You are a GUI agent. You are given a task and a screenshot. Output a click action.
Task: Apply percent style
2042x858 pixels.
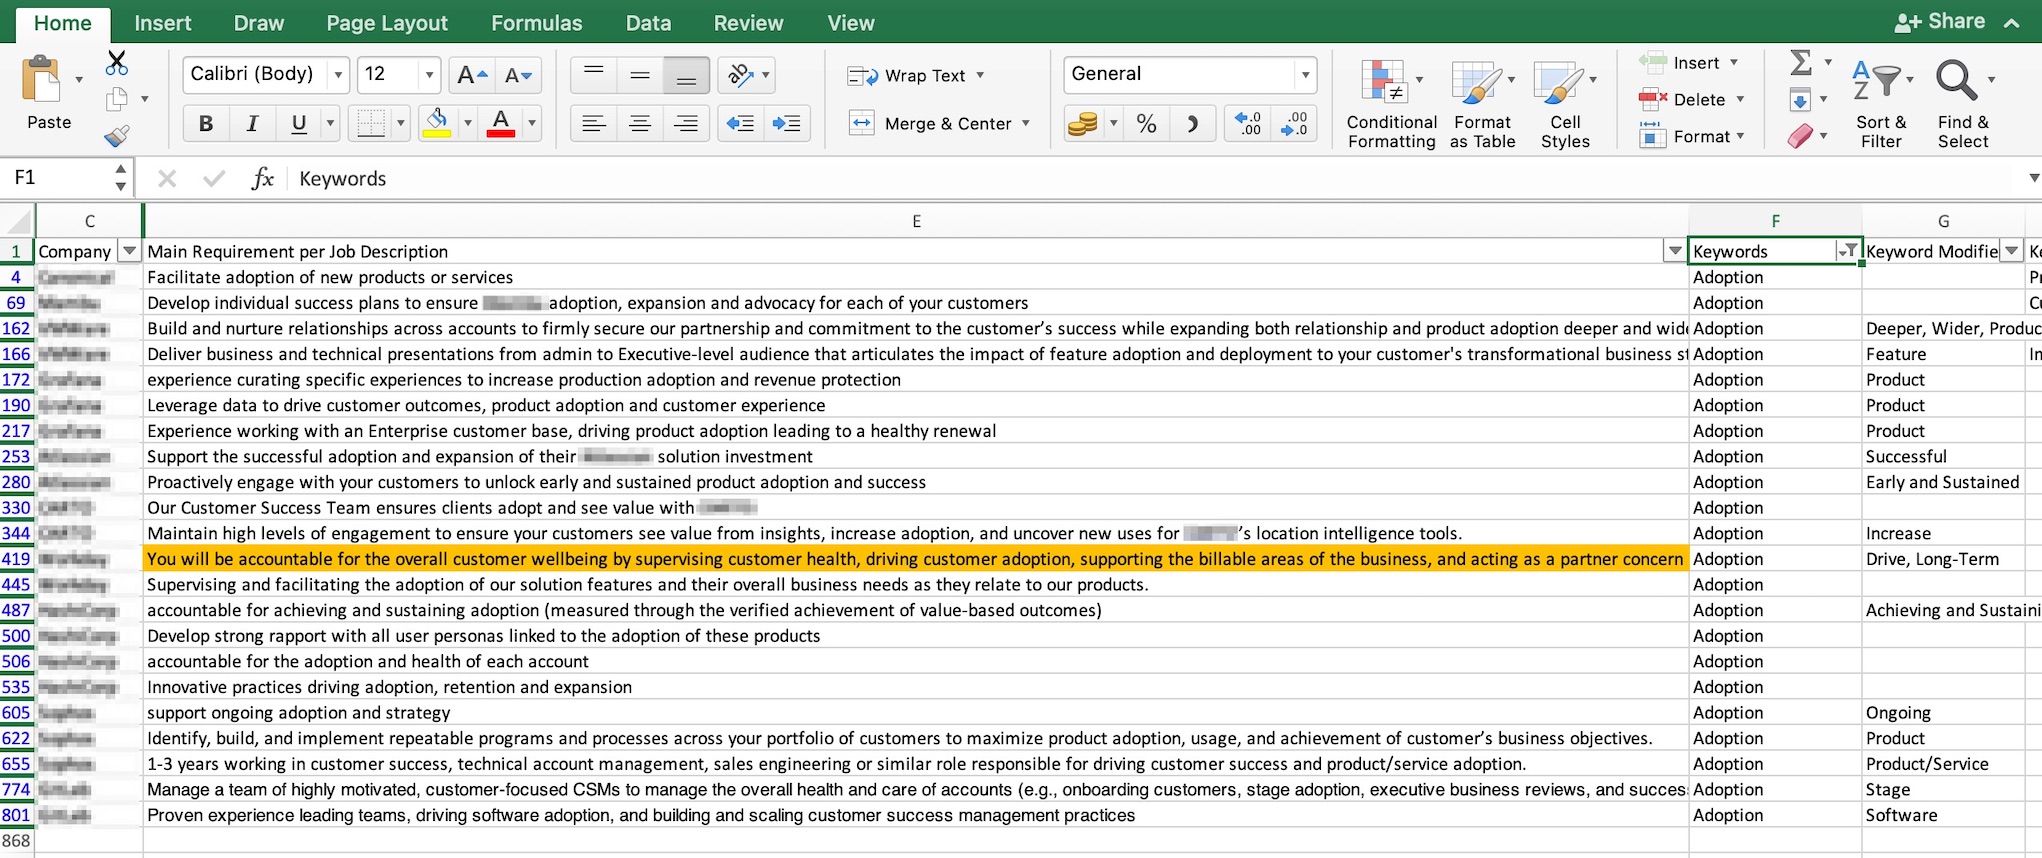tap(1147, 124)
